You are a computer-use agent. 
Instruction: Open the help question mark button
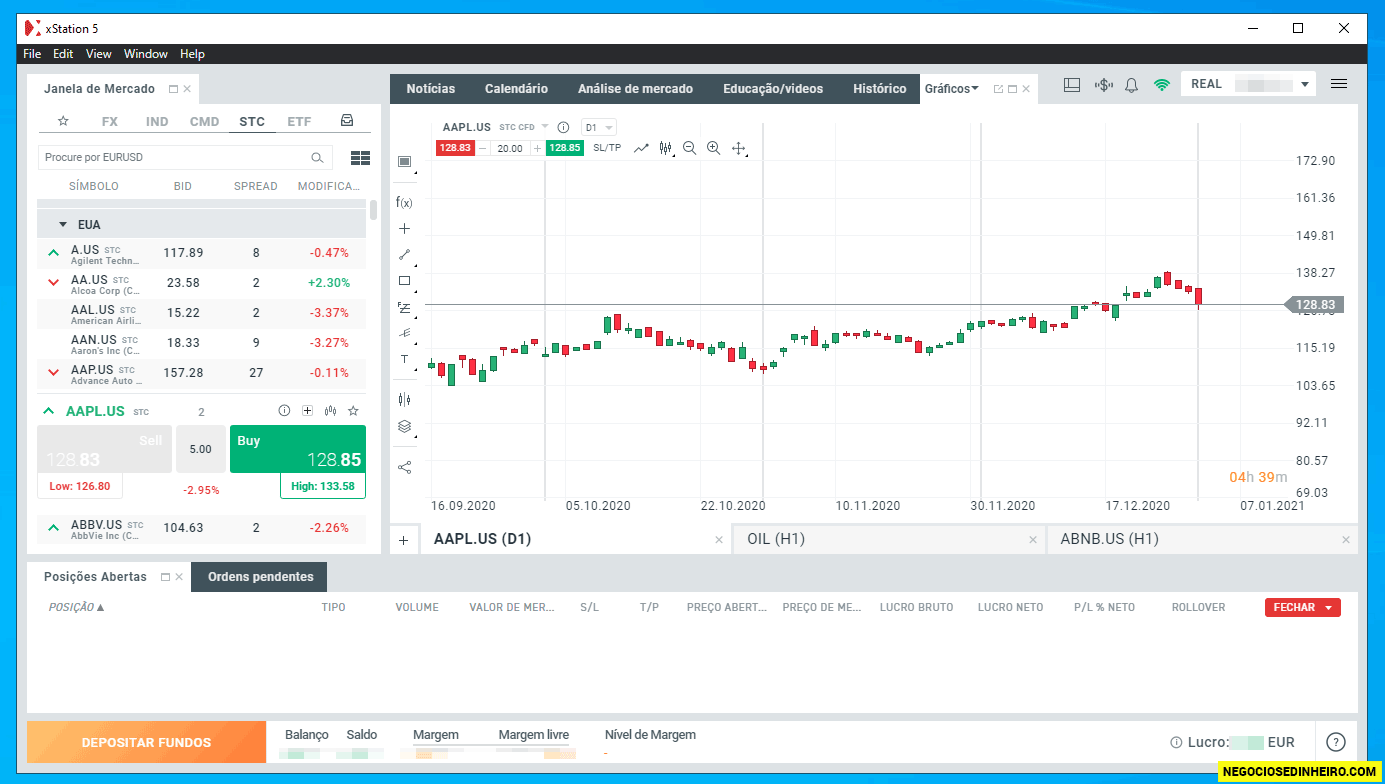1335,742
